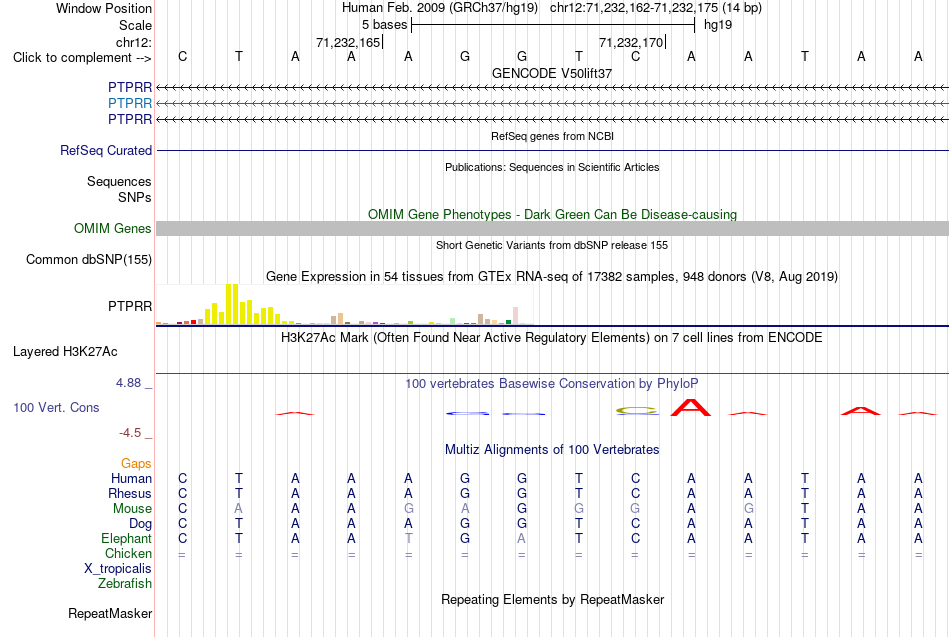Click the gray OMIM Genes item bar
This screenshot has width=950, height=637.
coord(553,228)
